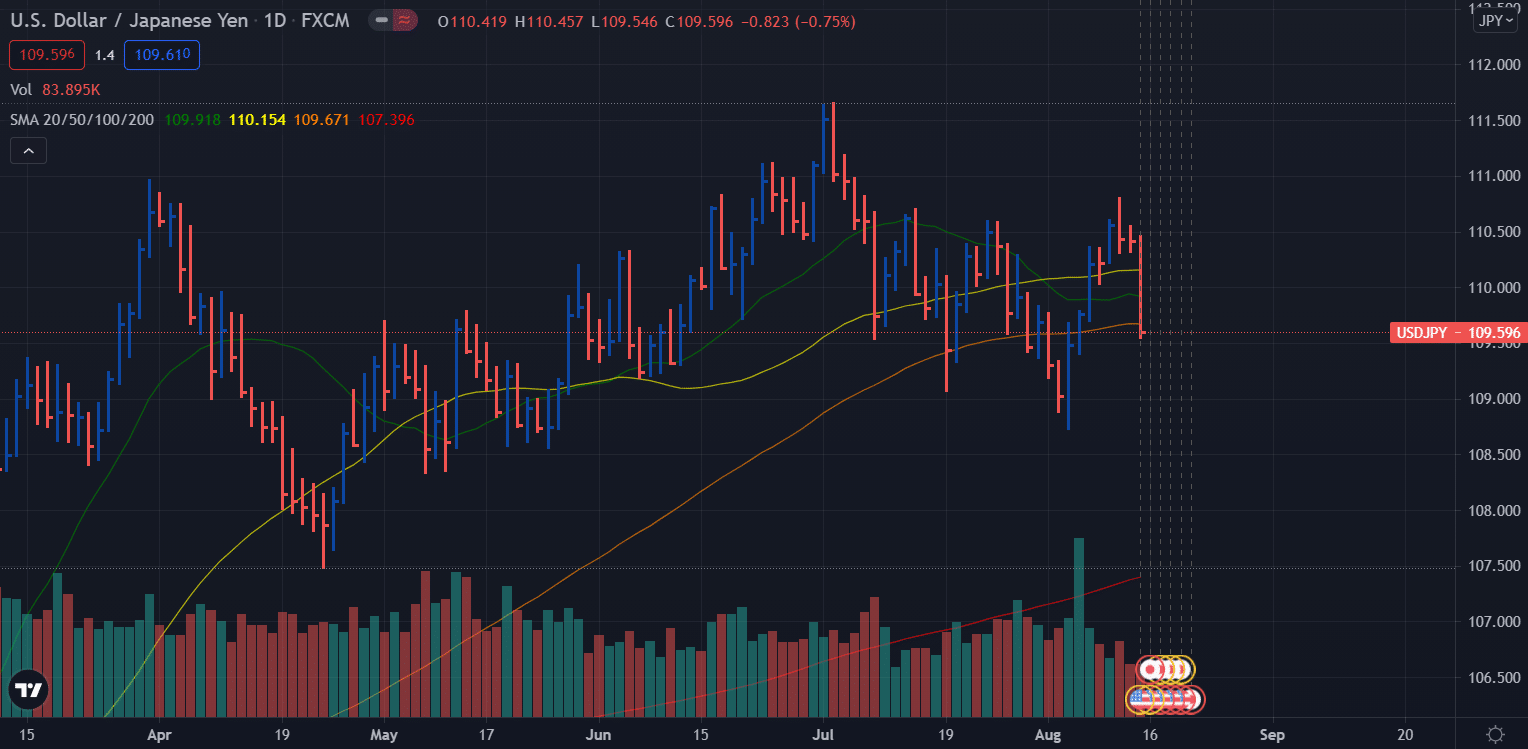Click the tall green volume bar near August
Viewport: 1528px width, 749px height.
click(x=1079, y=600)
